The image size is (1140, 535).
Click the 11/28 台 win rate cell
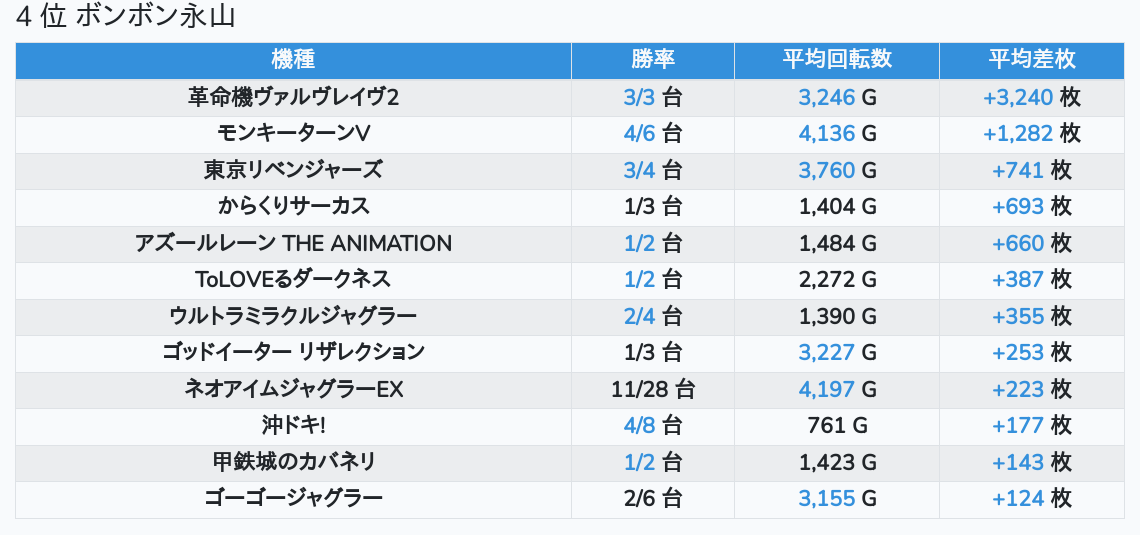click(x=652, y=389)
